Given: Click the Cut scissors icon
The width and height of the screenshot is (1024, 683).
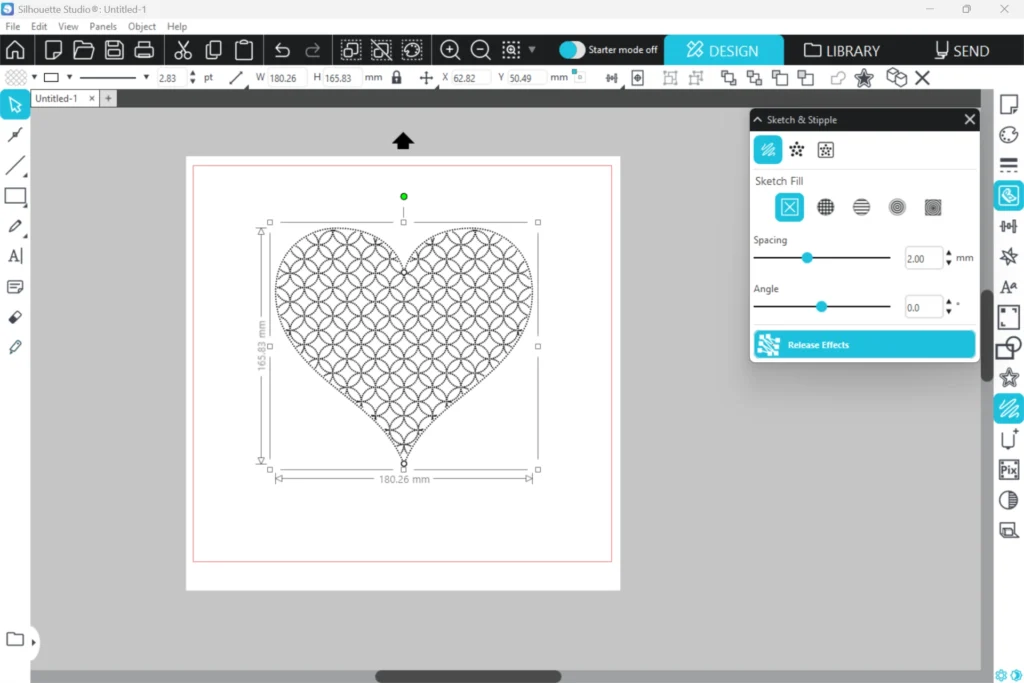Looking at the screenshot, I should [182, 50].
